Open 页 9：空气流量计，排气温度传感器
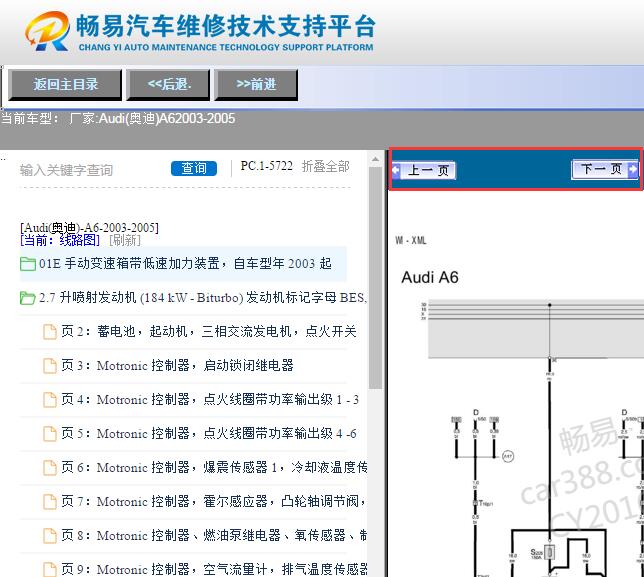The width and height of the screenshot is (644, 577). click(x=214, y=570)
